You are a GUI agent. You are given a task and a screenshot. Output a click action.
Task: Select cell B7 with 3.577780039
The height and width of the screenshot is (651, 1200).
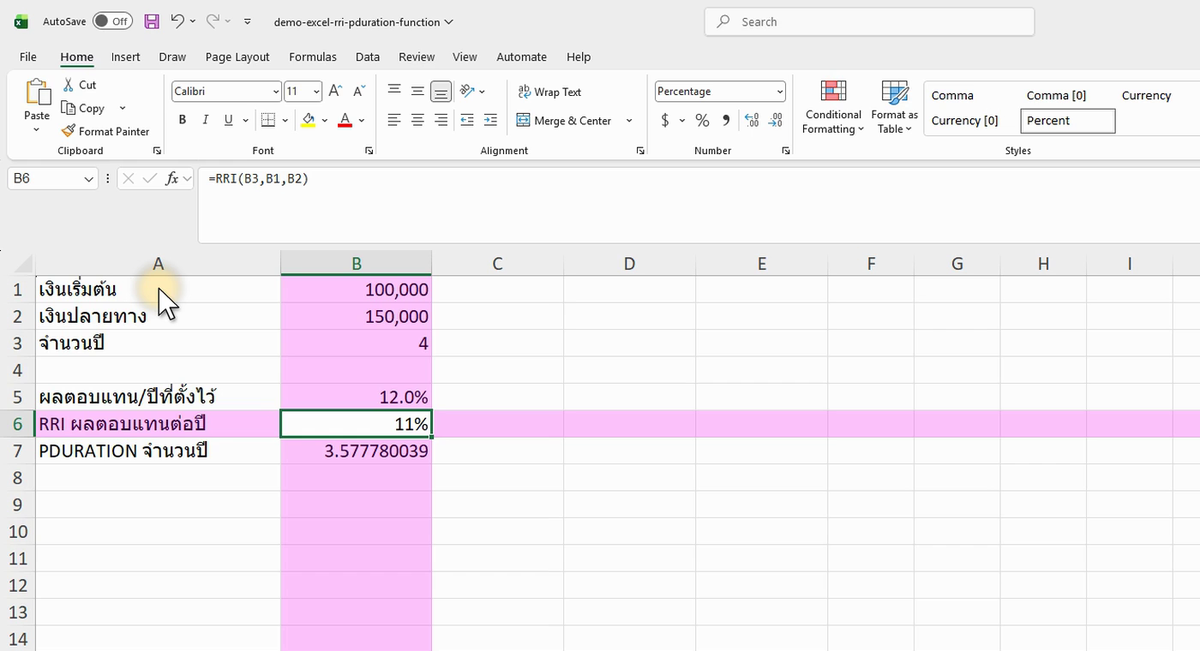tap(356, 451)
